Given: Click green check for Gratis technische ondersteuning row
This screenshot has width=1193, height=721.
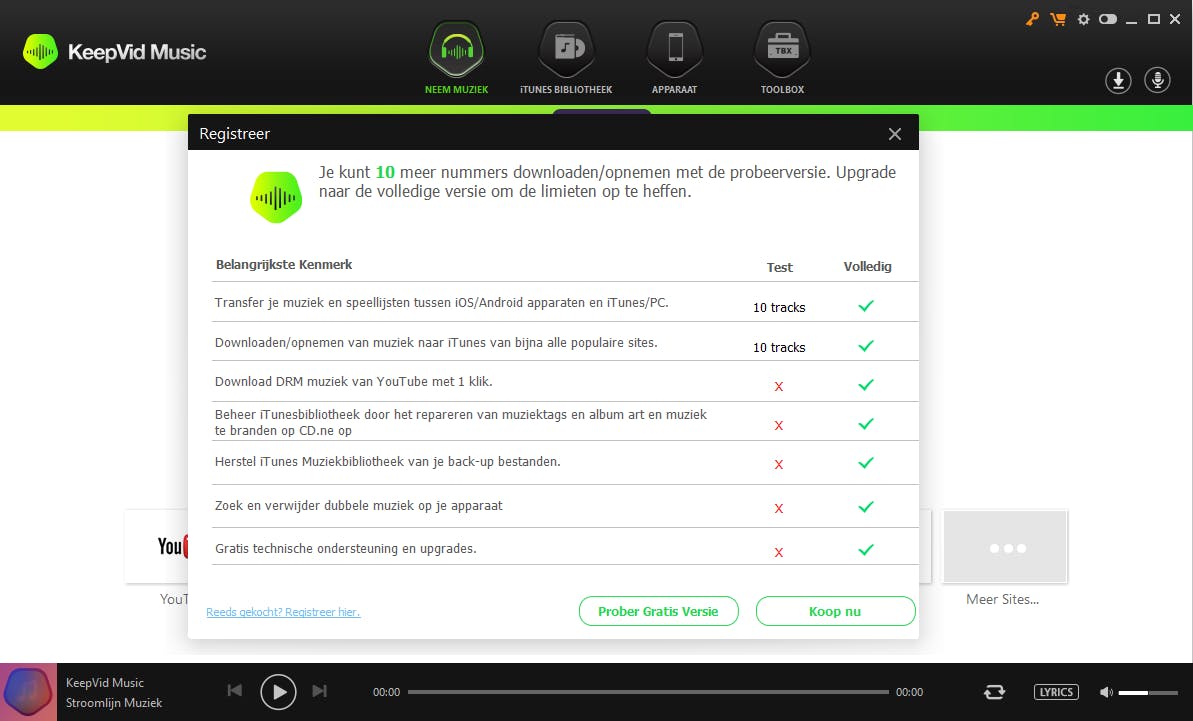Looking at the screenshot, I should pos(866,549).
